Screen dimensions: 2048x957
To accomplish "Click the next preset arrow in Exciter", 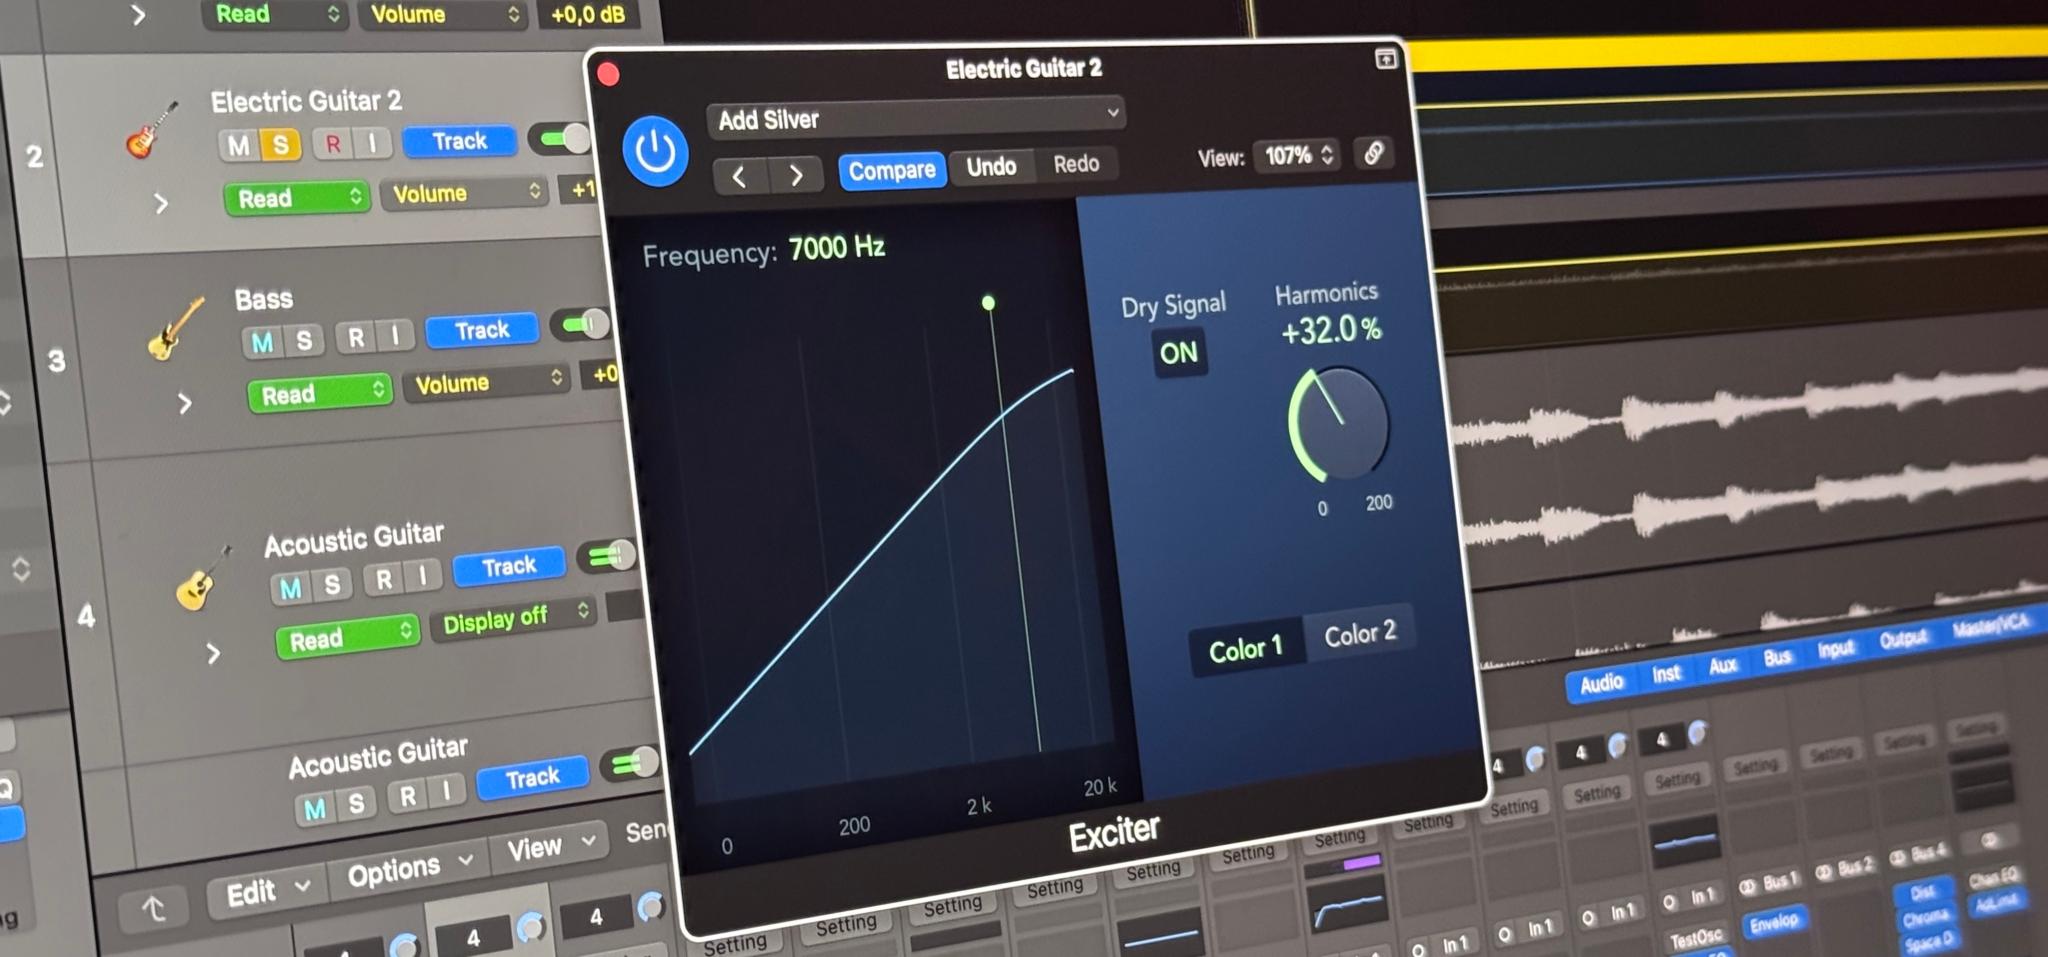I will pos(796,174).
